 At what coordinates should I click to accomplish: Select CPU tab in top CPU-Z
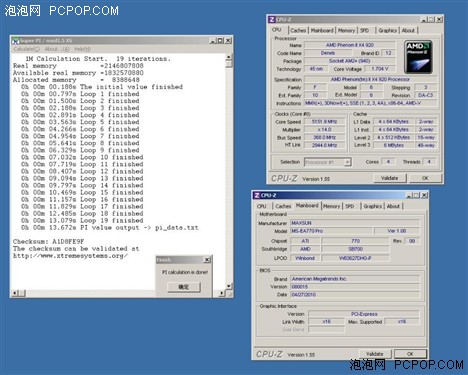tap(277, 30)
